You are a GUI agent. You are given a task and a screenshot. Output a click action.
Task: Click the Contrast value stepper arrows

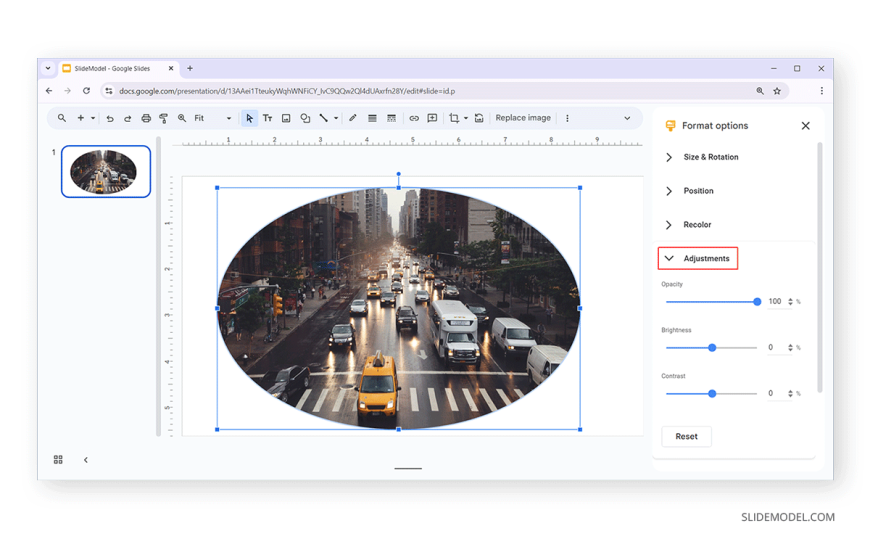tap(790, 394)
